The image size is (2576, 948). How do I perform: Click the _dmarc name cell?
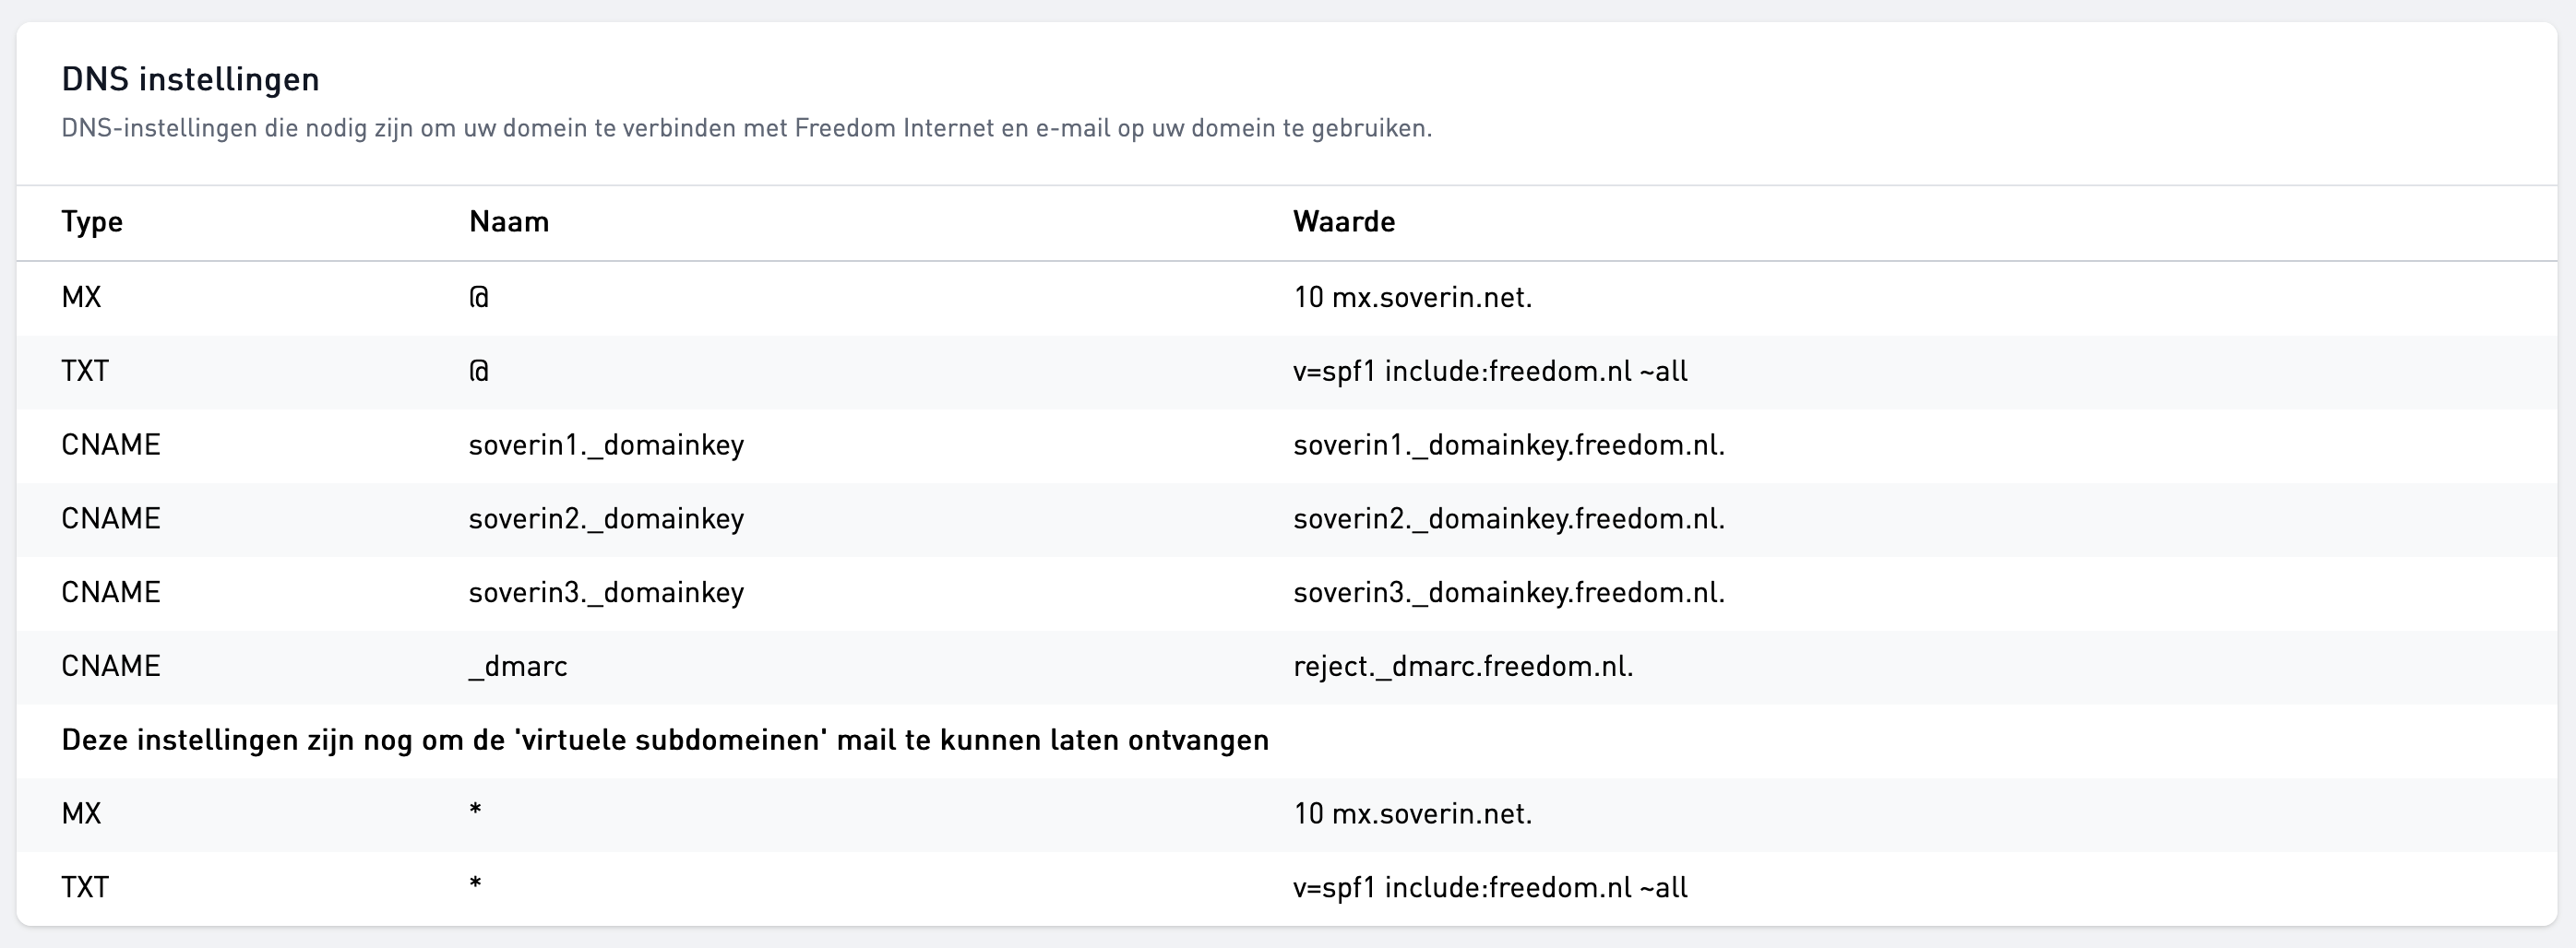[x=518, y=667]
